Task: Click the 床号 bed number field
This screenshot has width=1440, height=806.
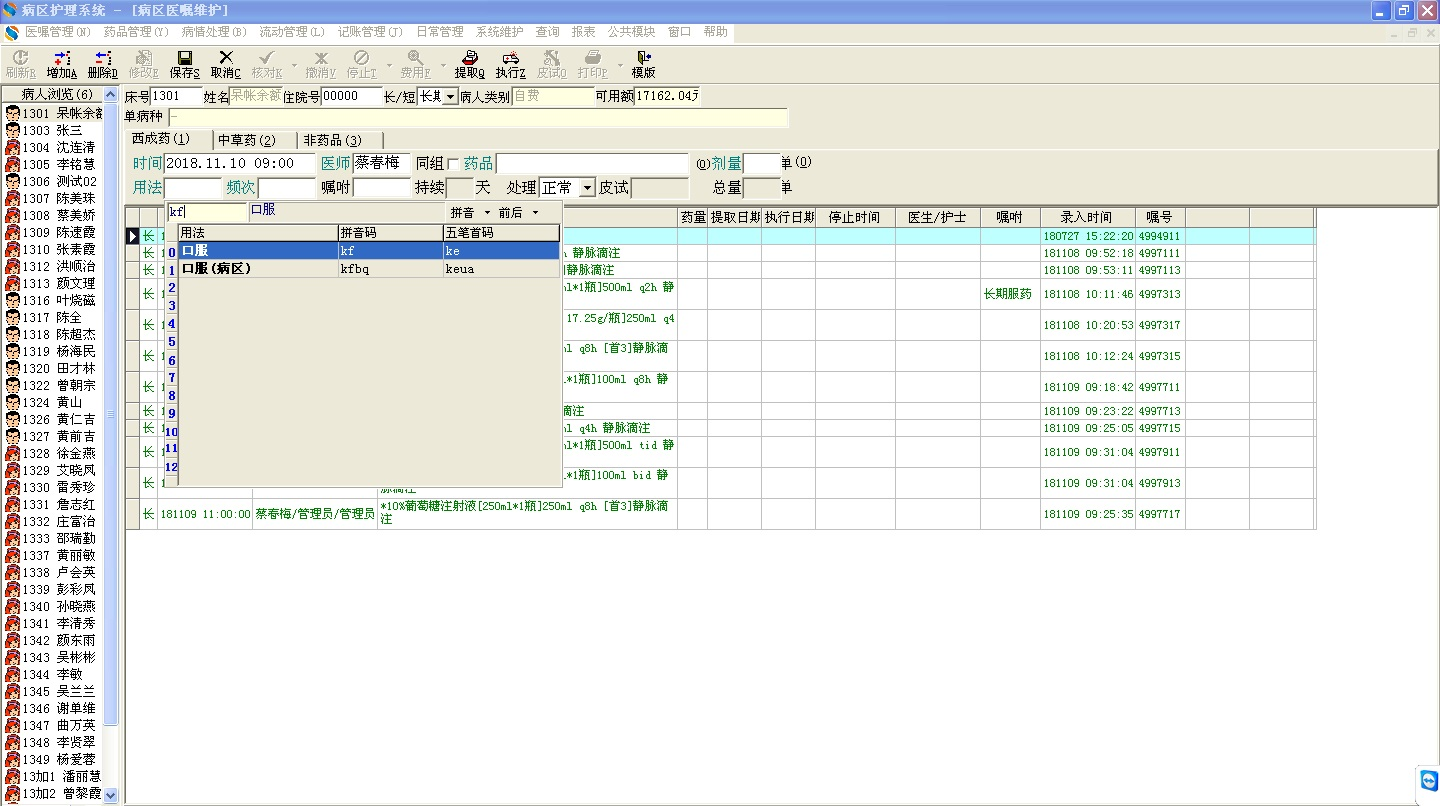Action: coord(176,97)
